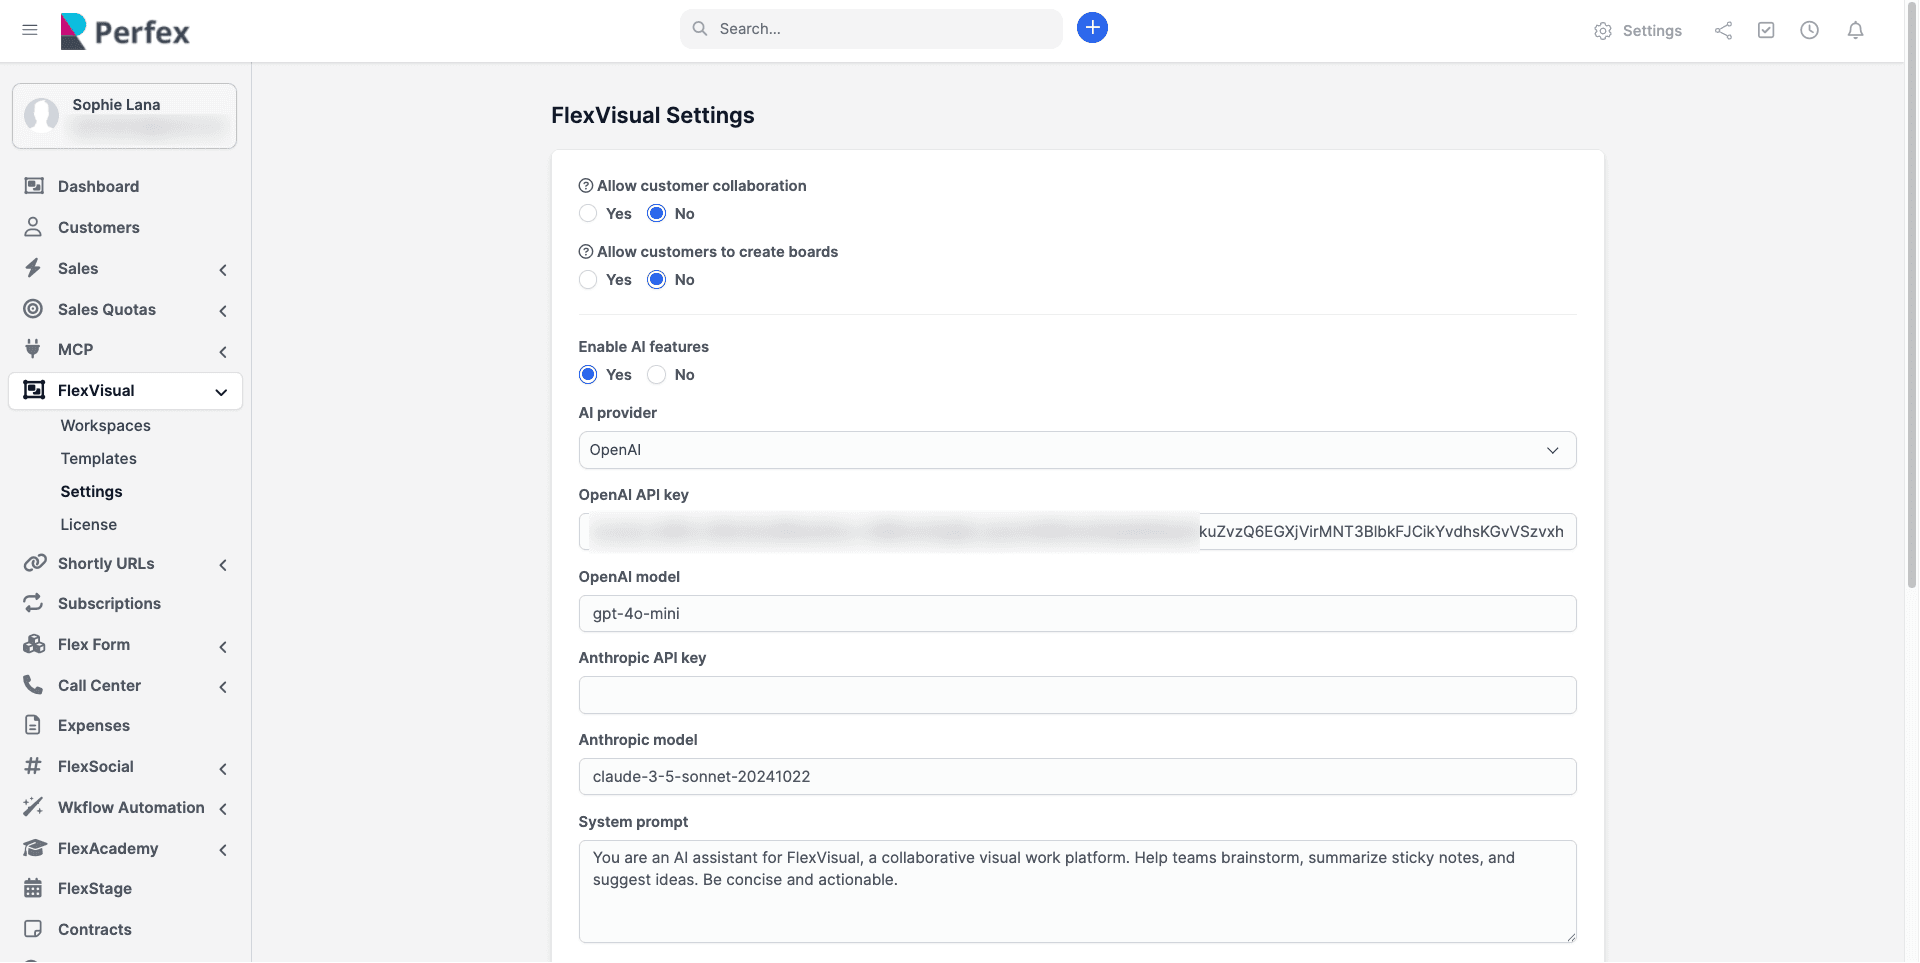The image size is (1920, 963).
Task: Click the FlexAcademy graduation cap icon
Action: coord(34,848)
